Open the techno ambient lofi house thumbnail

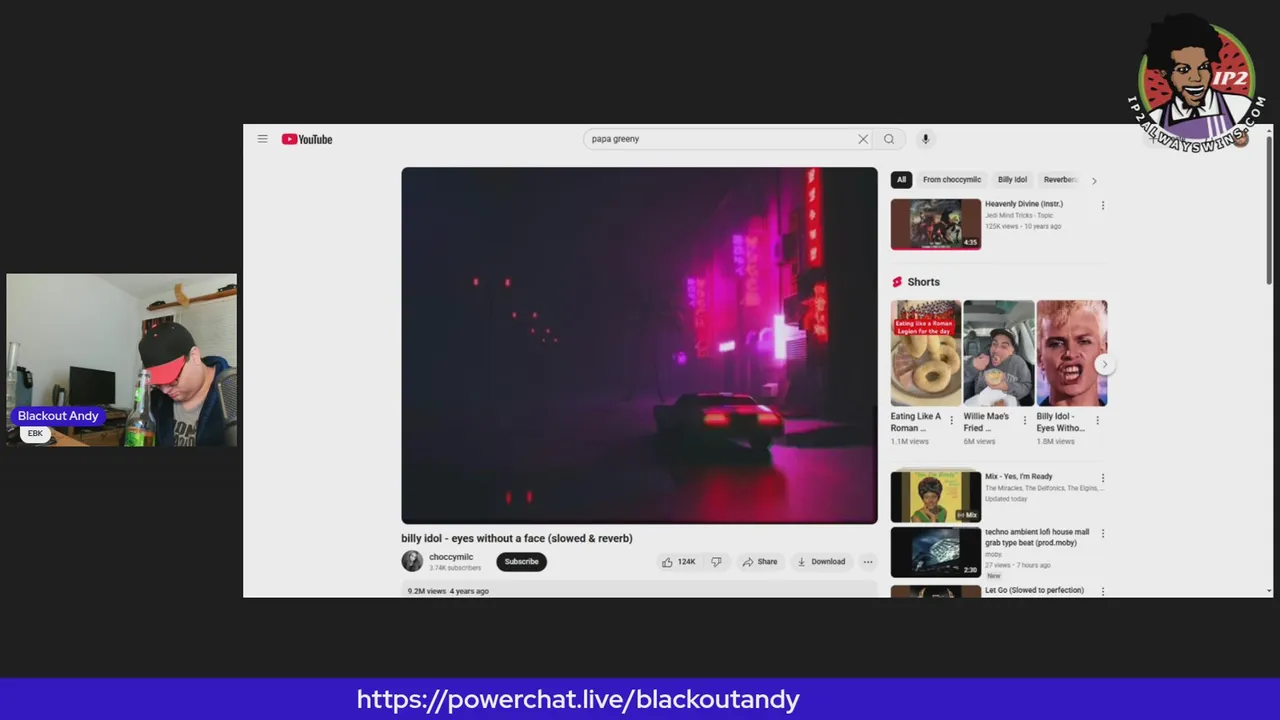pos(936,552)
